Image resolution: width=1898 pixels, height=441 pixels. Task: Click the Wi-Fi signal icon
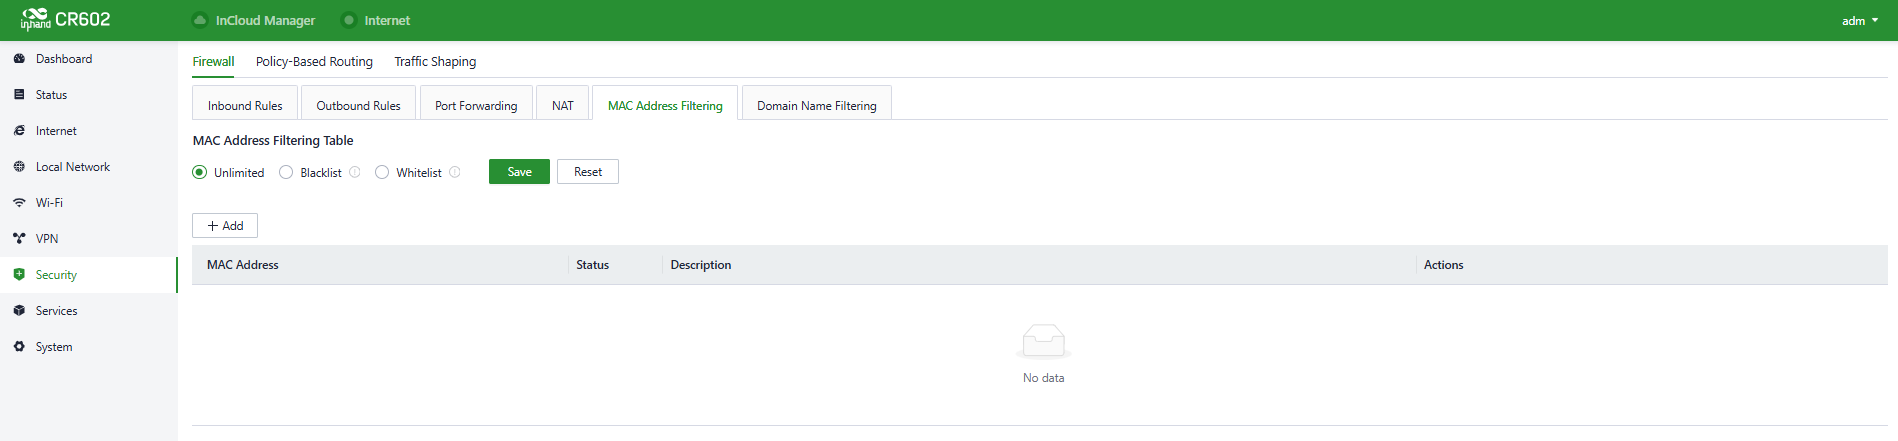click(x=19, y=203)
